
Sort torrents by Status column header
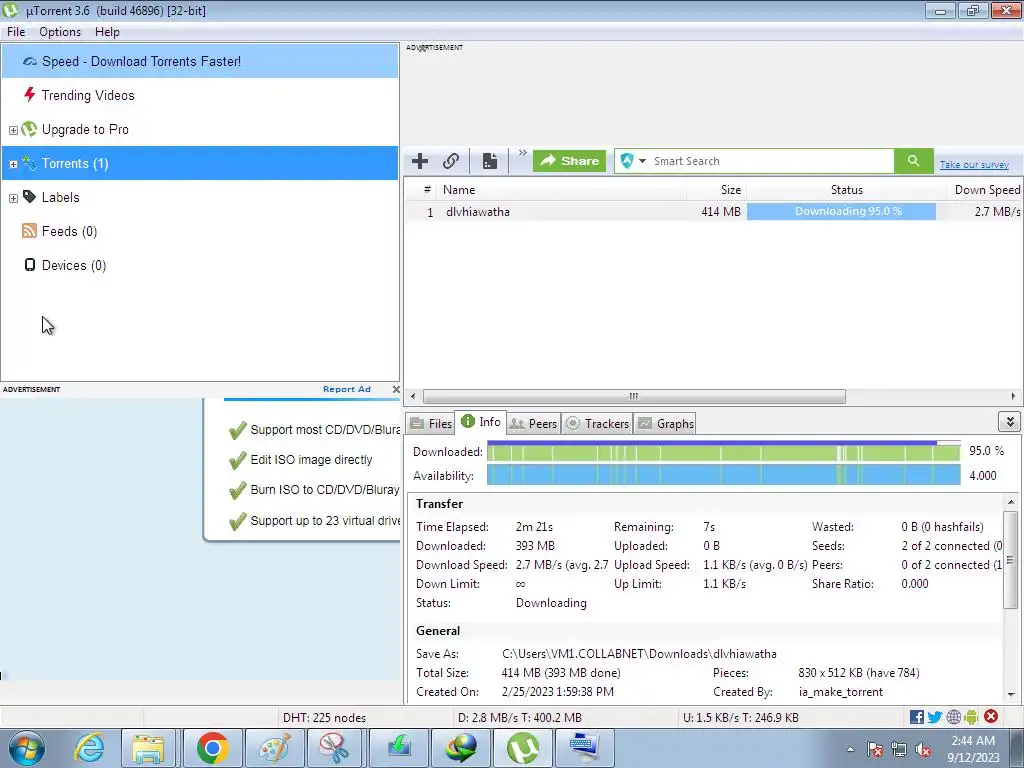pyautogui.click(x=846, y=190)
